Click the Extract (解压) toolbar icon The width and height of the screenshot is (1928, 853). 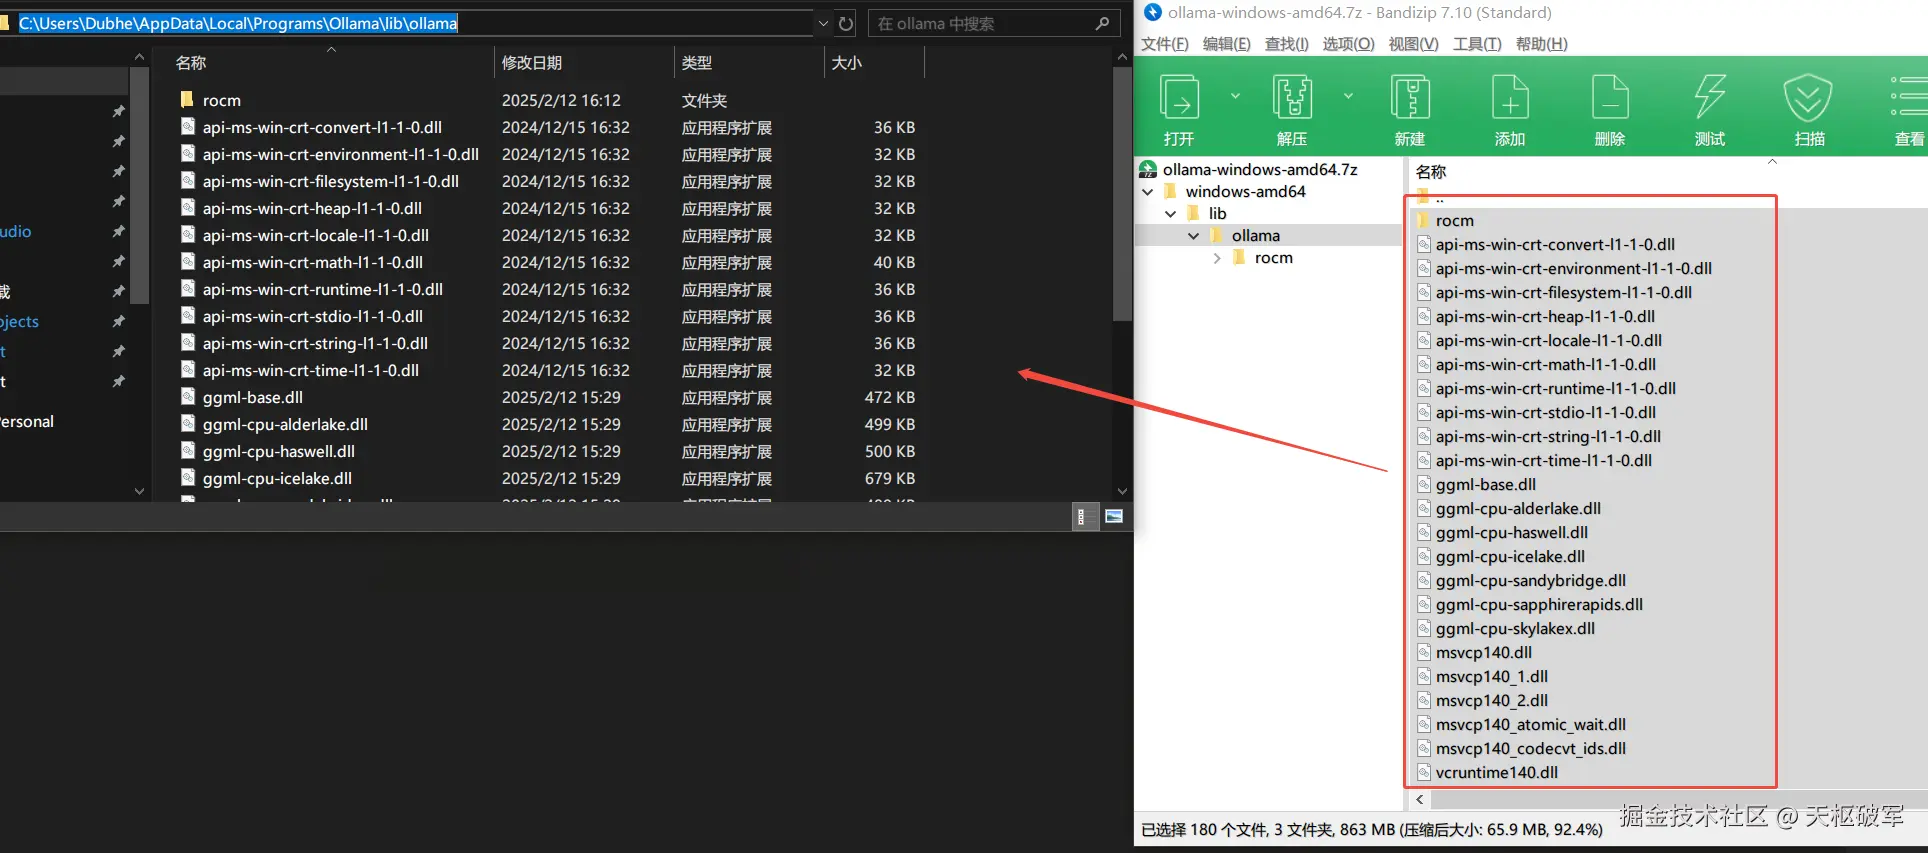[1292, 98]
